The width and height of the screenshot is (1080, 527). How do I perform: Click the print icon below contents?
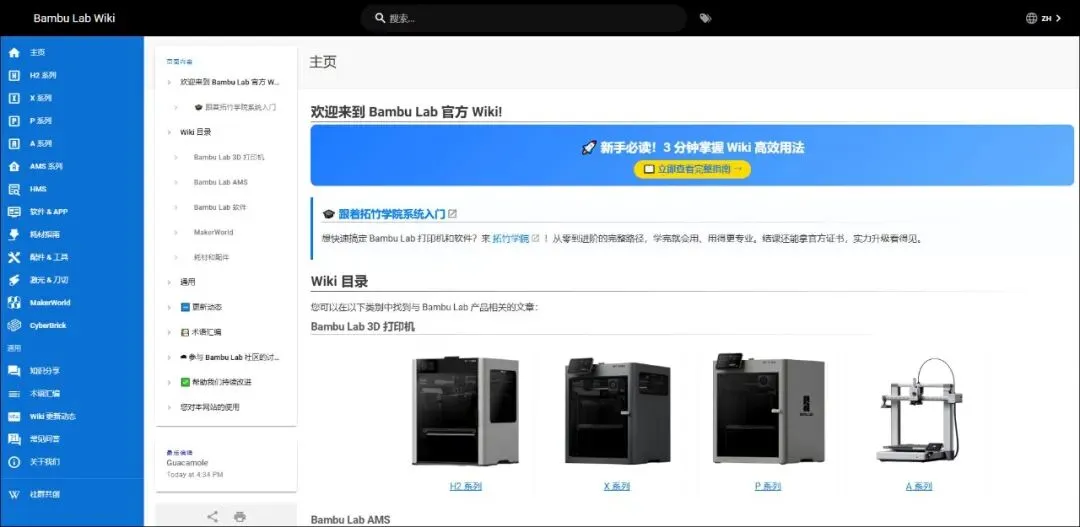point(240,516)
